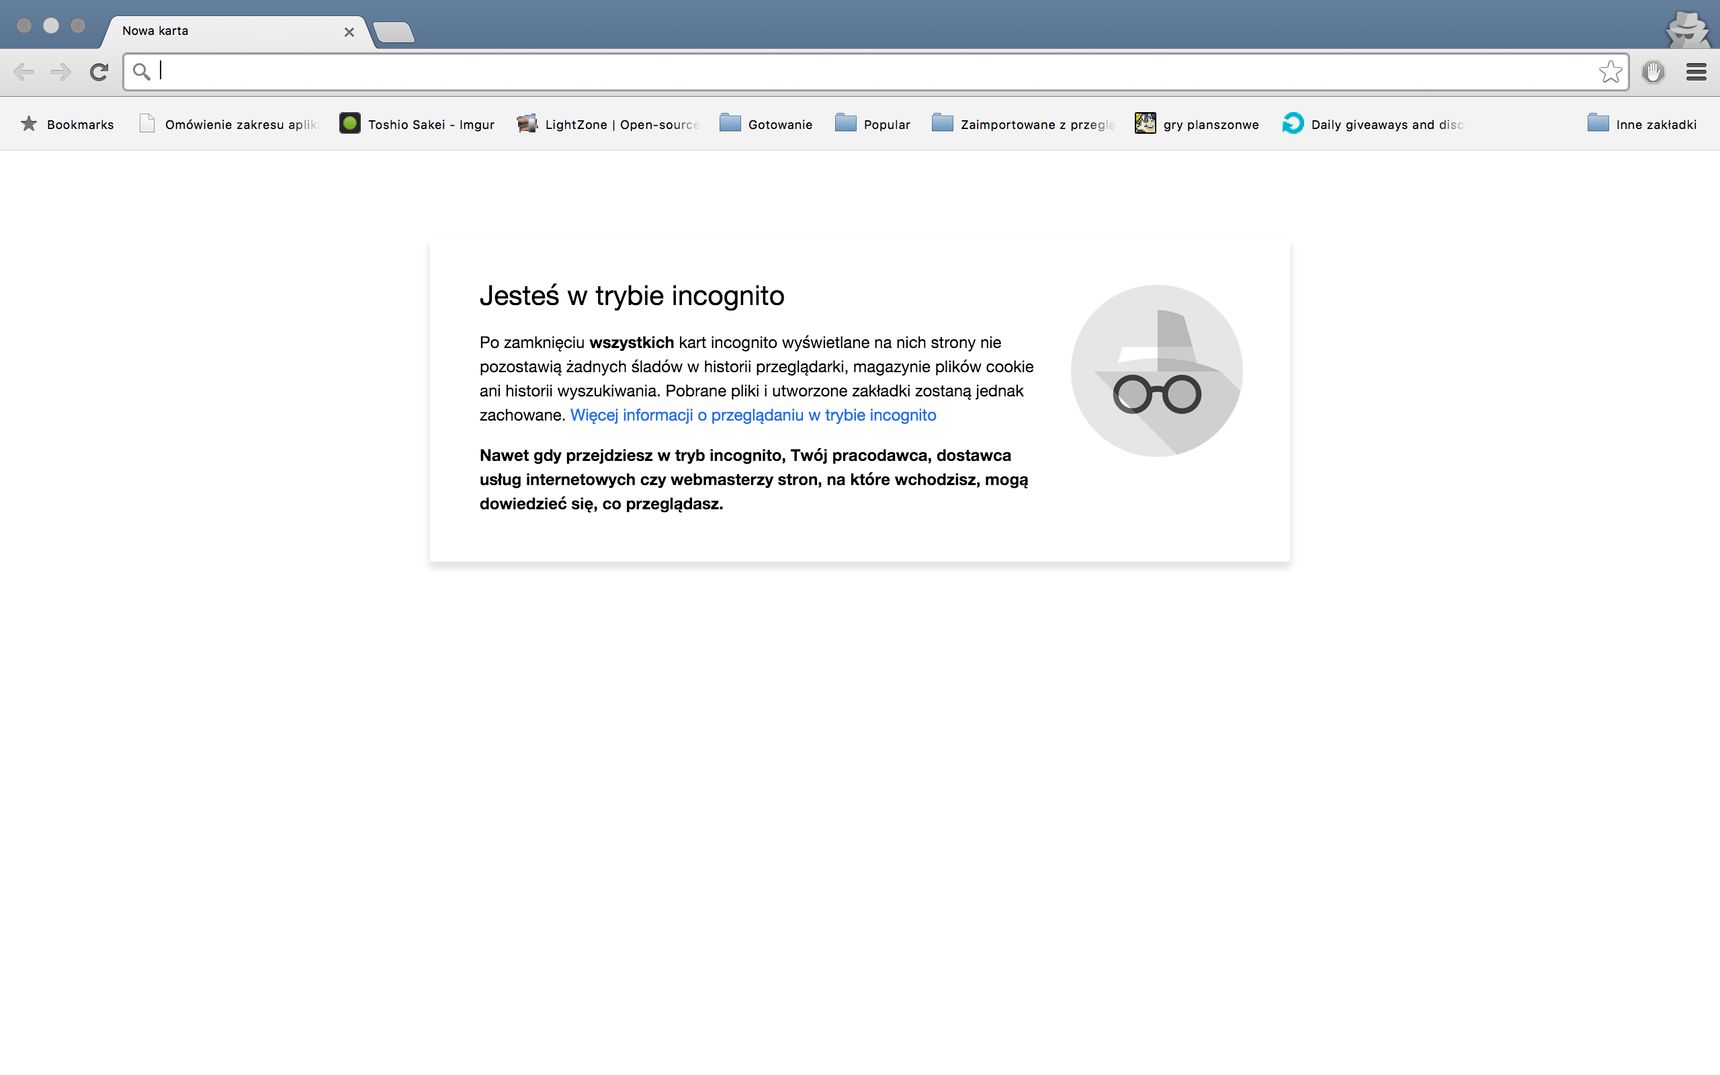Open the Chrome hamburger menu
This screenshot has width=1720, height=1075.
click(1696, 72)
